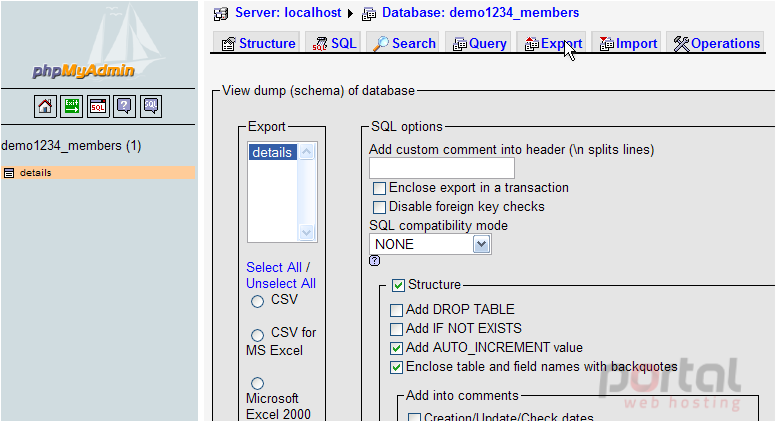Focus the custom header comment field
Viewport: 776px width, 422px height.
tap(442, 168)
